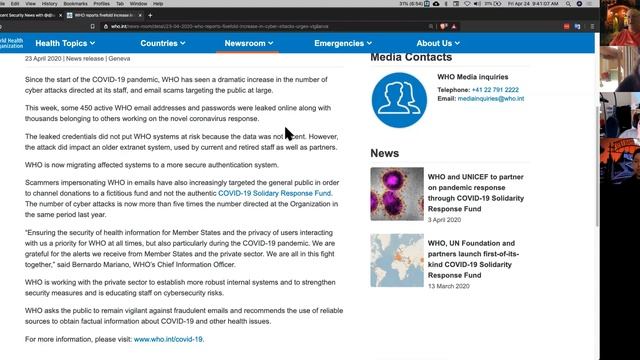Expand the About Us dropdown
The width and height of the screenshot is (640, 360).
[x=438, y=43]
